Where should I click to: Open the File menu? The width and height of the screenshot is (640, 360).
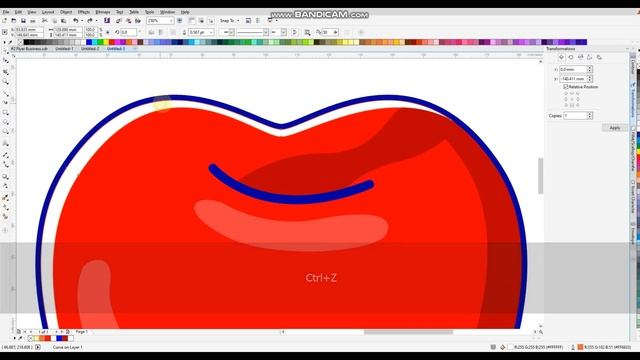pyautogui.click(x=6, y=12)
